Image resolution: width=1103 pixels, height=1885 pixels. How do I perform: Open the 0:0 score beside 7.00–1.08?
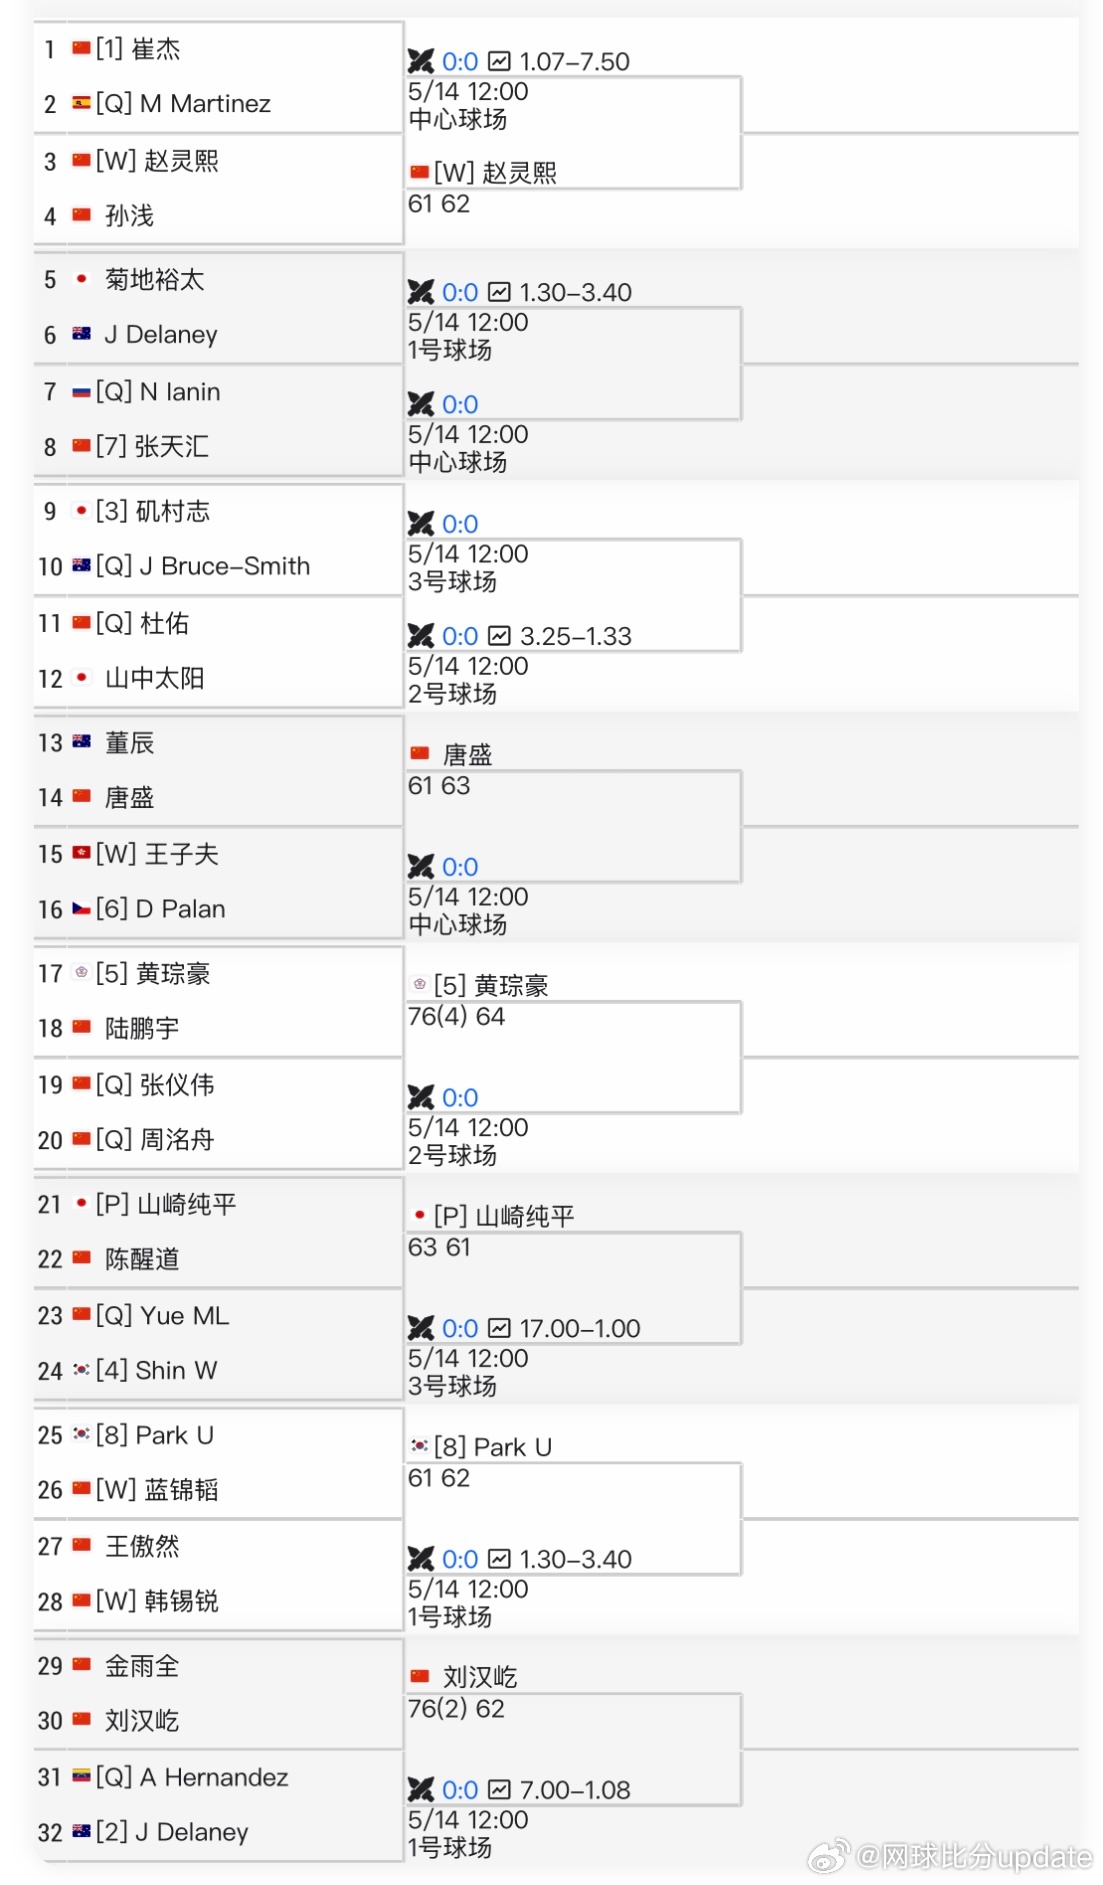tap(460, 1789)
